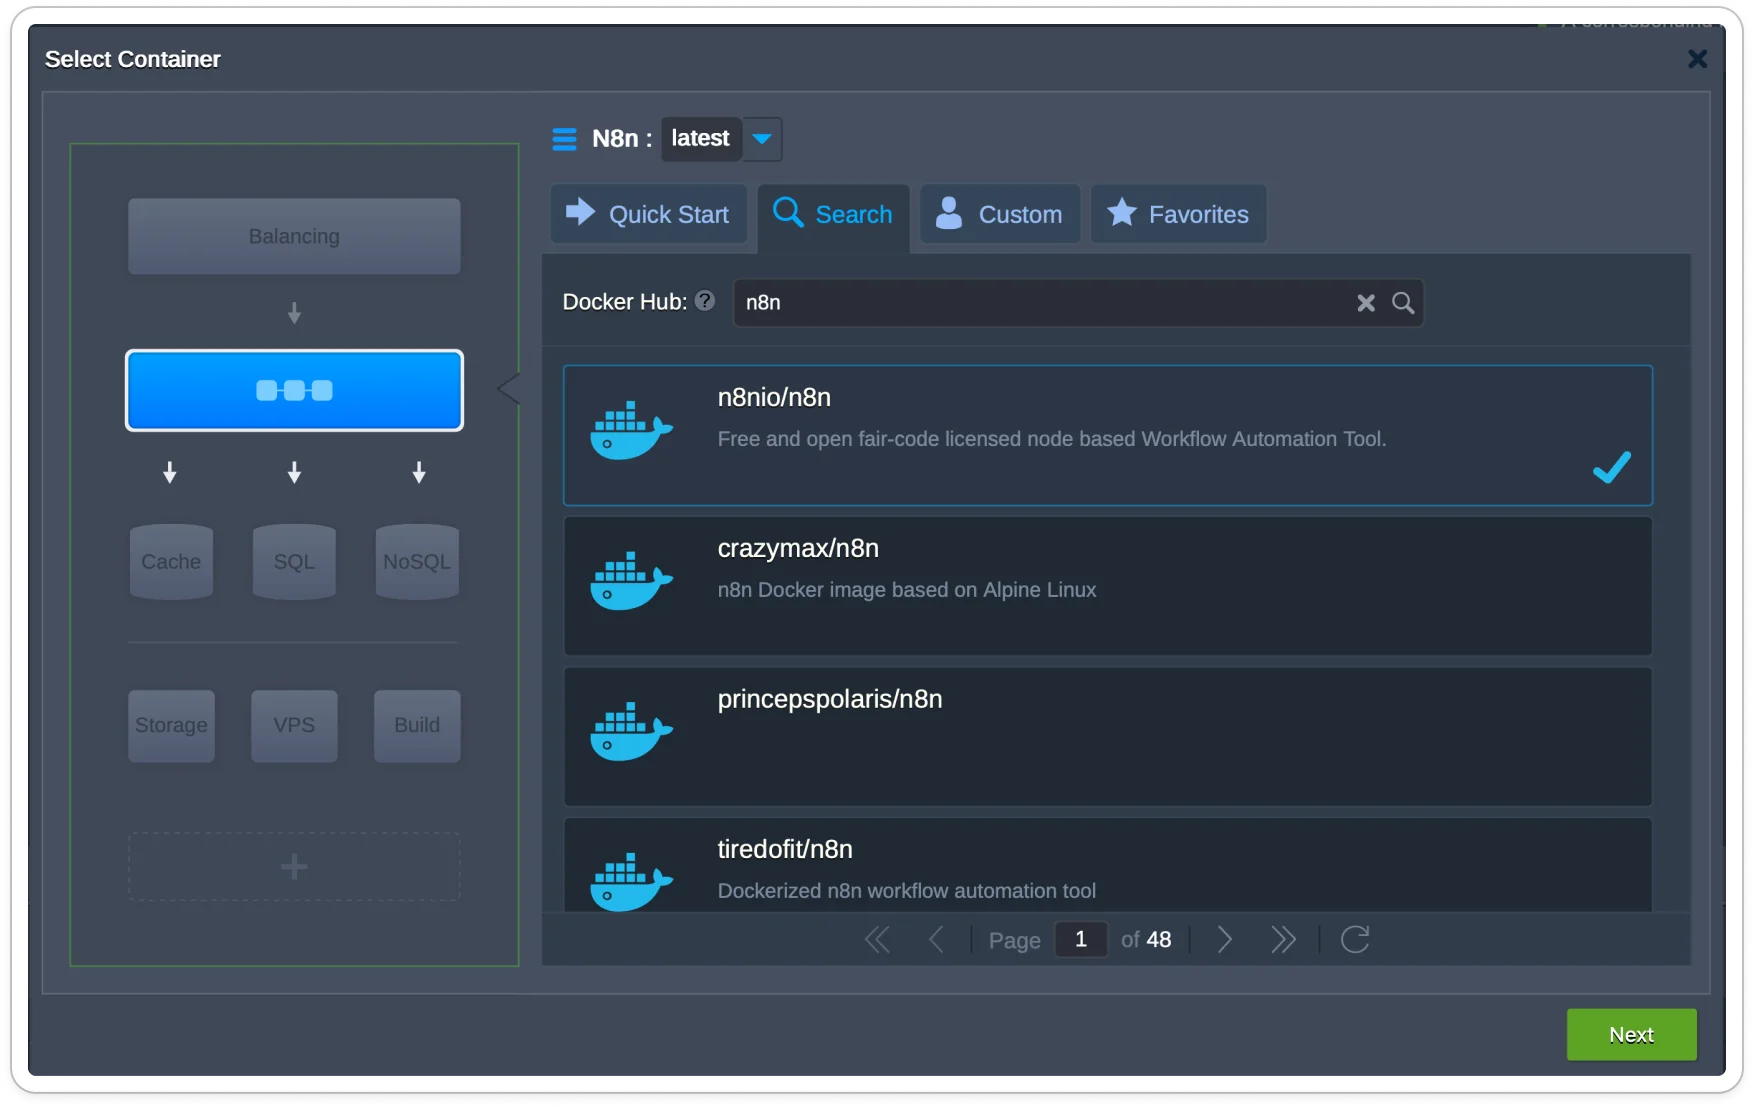The height and width of the screenshot is (1108, 1754).
Task: Go to the first results page
Action: pyautogui.click(x=877, y=940)
